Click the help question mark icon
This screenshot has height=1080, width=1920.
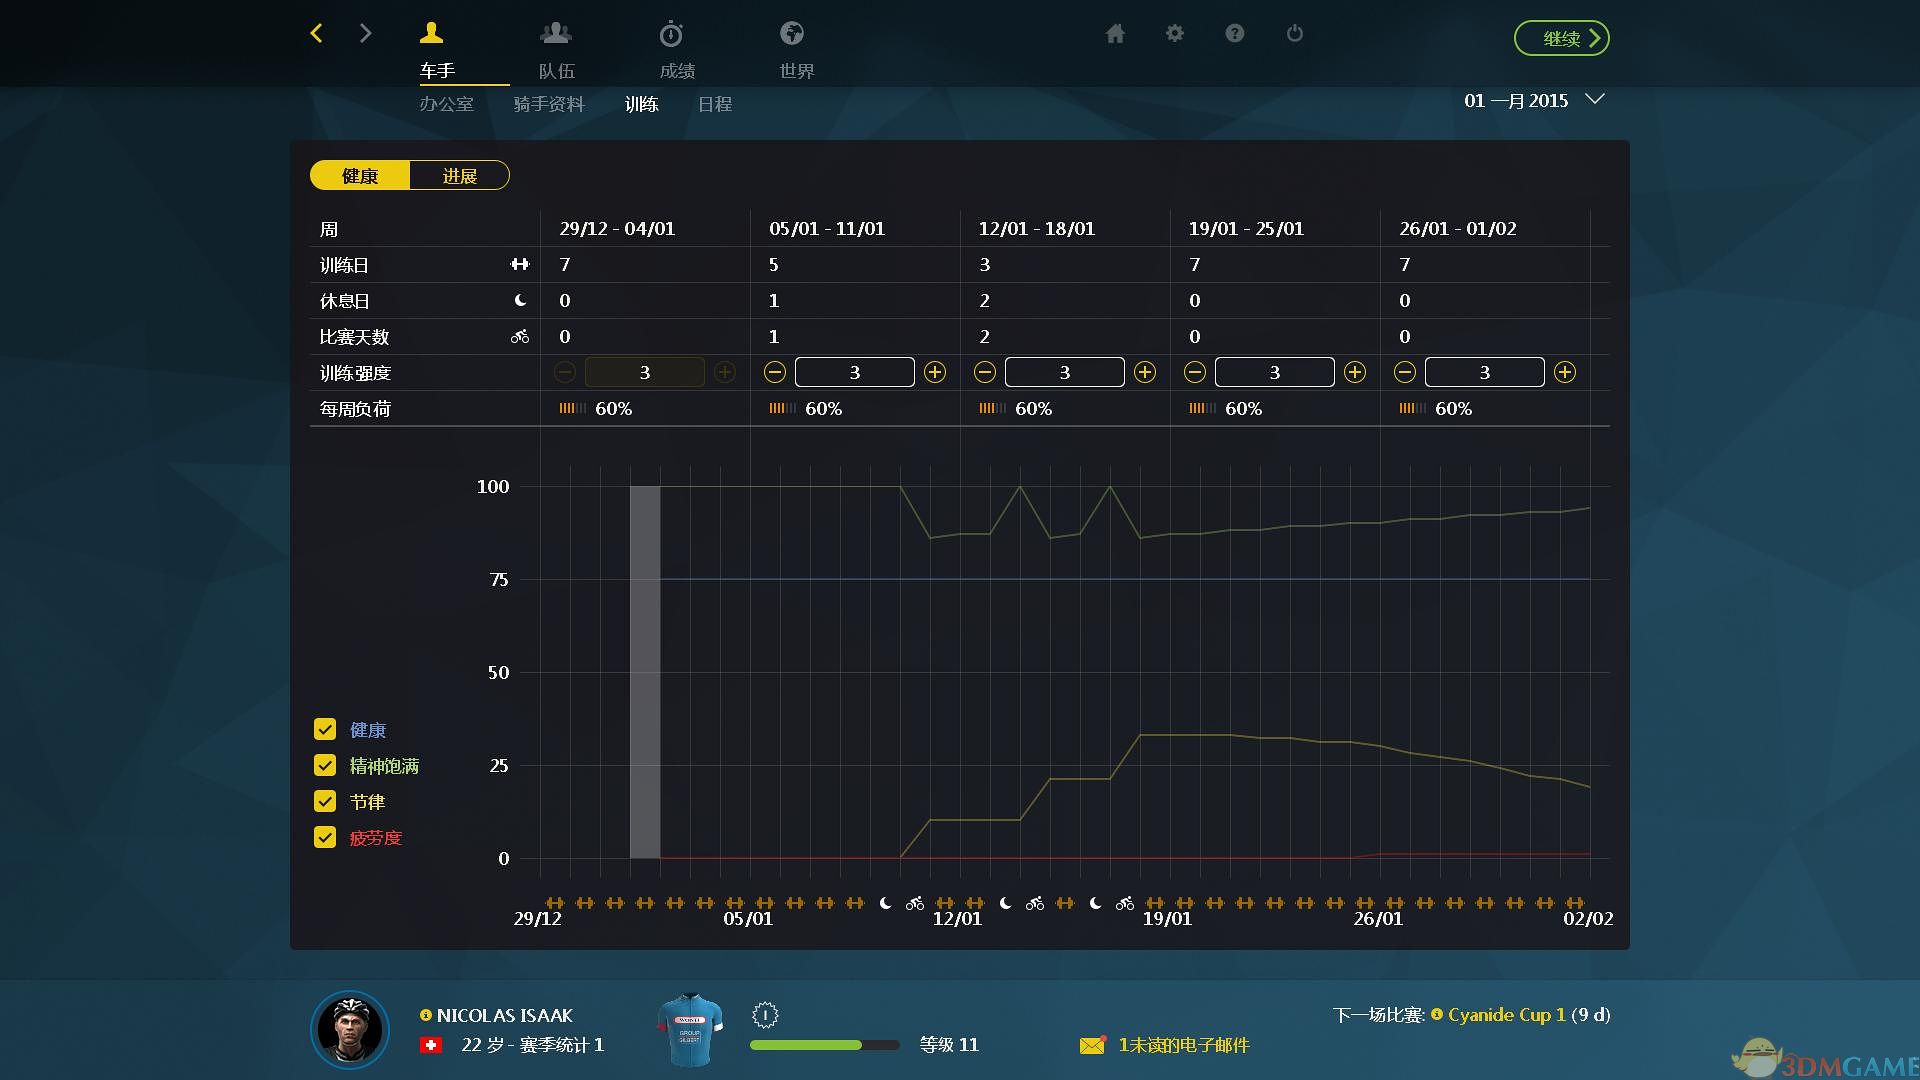point(1235,34)
